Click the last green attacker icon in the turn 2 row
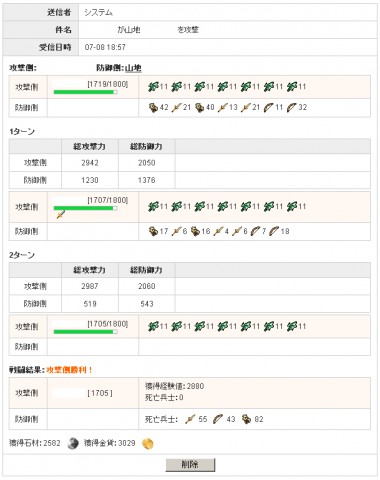 292,326
